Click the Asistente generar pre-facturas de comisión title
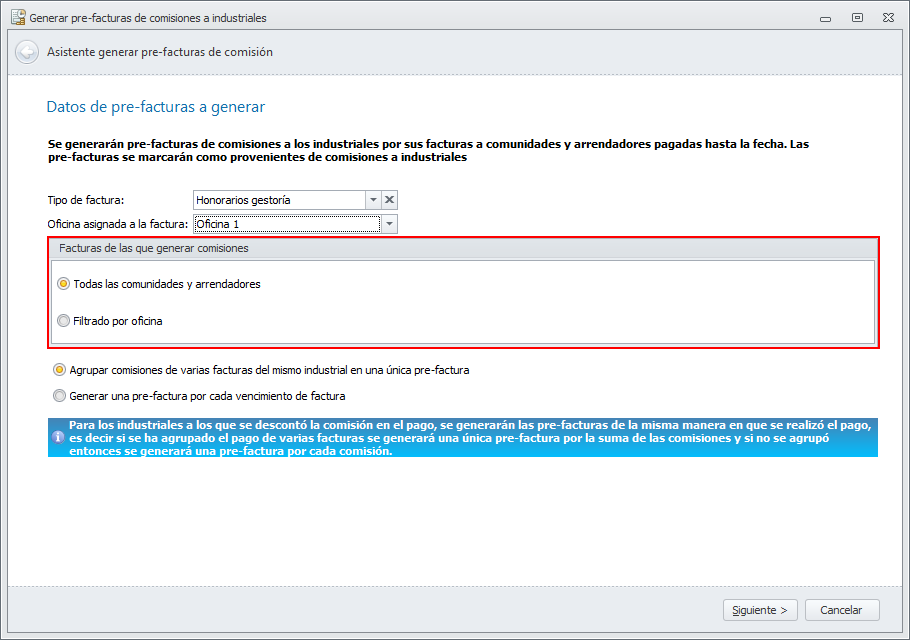Viewport: 910px width, 640px height. coord(160,52)
